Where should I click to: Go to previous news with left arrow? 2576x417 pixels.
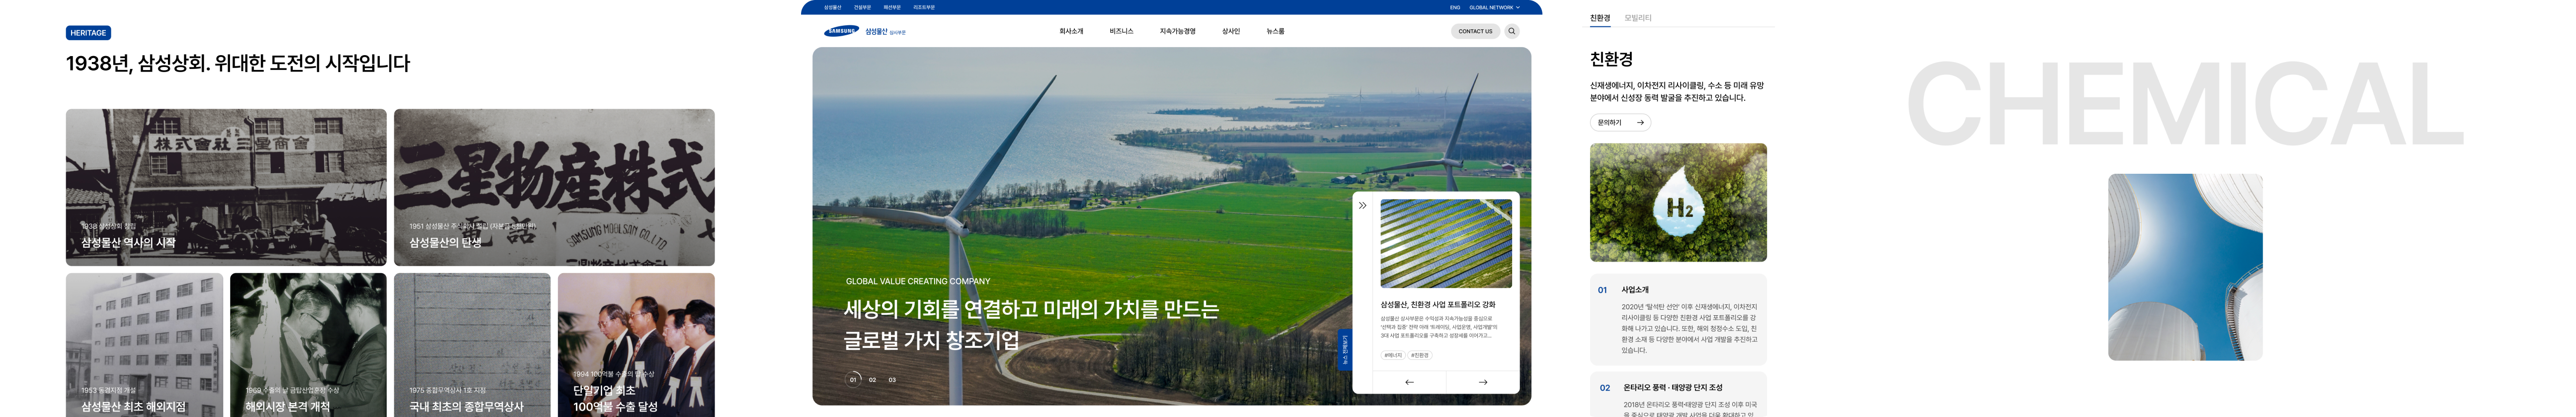(x=1409, y=382)
